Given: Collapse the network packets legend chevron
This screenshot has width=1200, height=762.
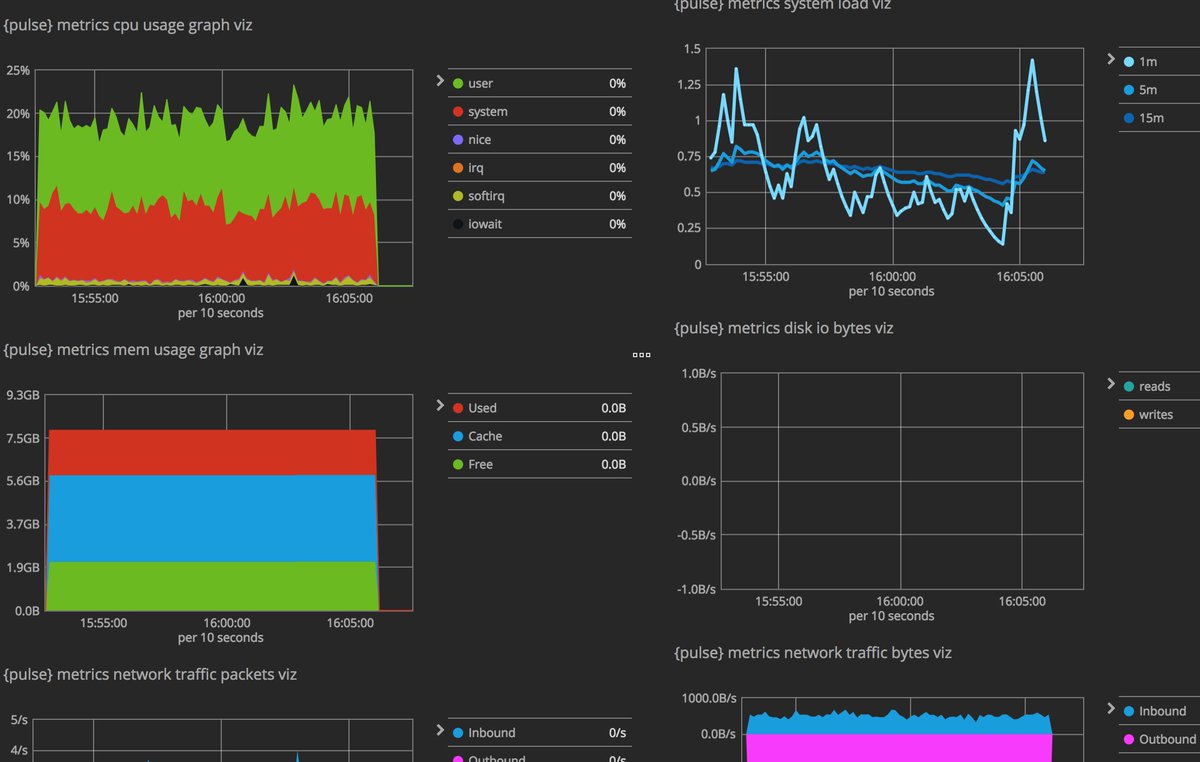Looking at the screenshot, I should tap(440, 730).
